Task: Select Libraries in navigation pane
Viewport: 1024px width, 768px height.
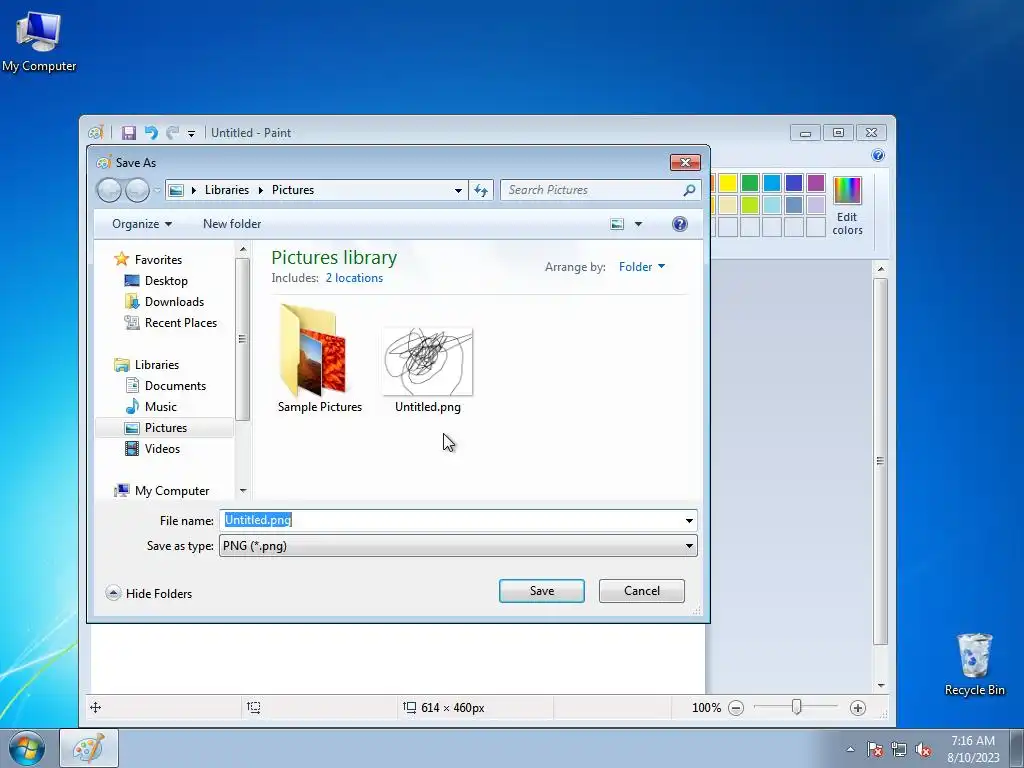Action: [157, 364]
